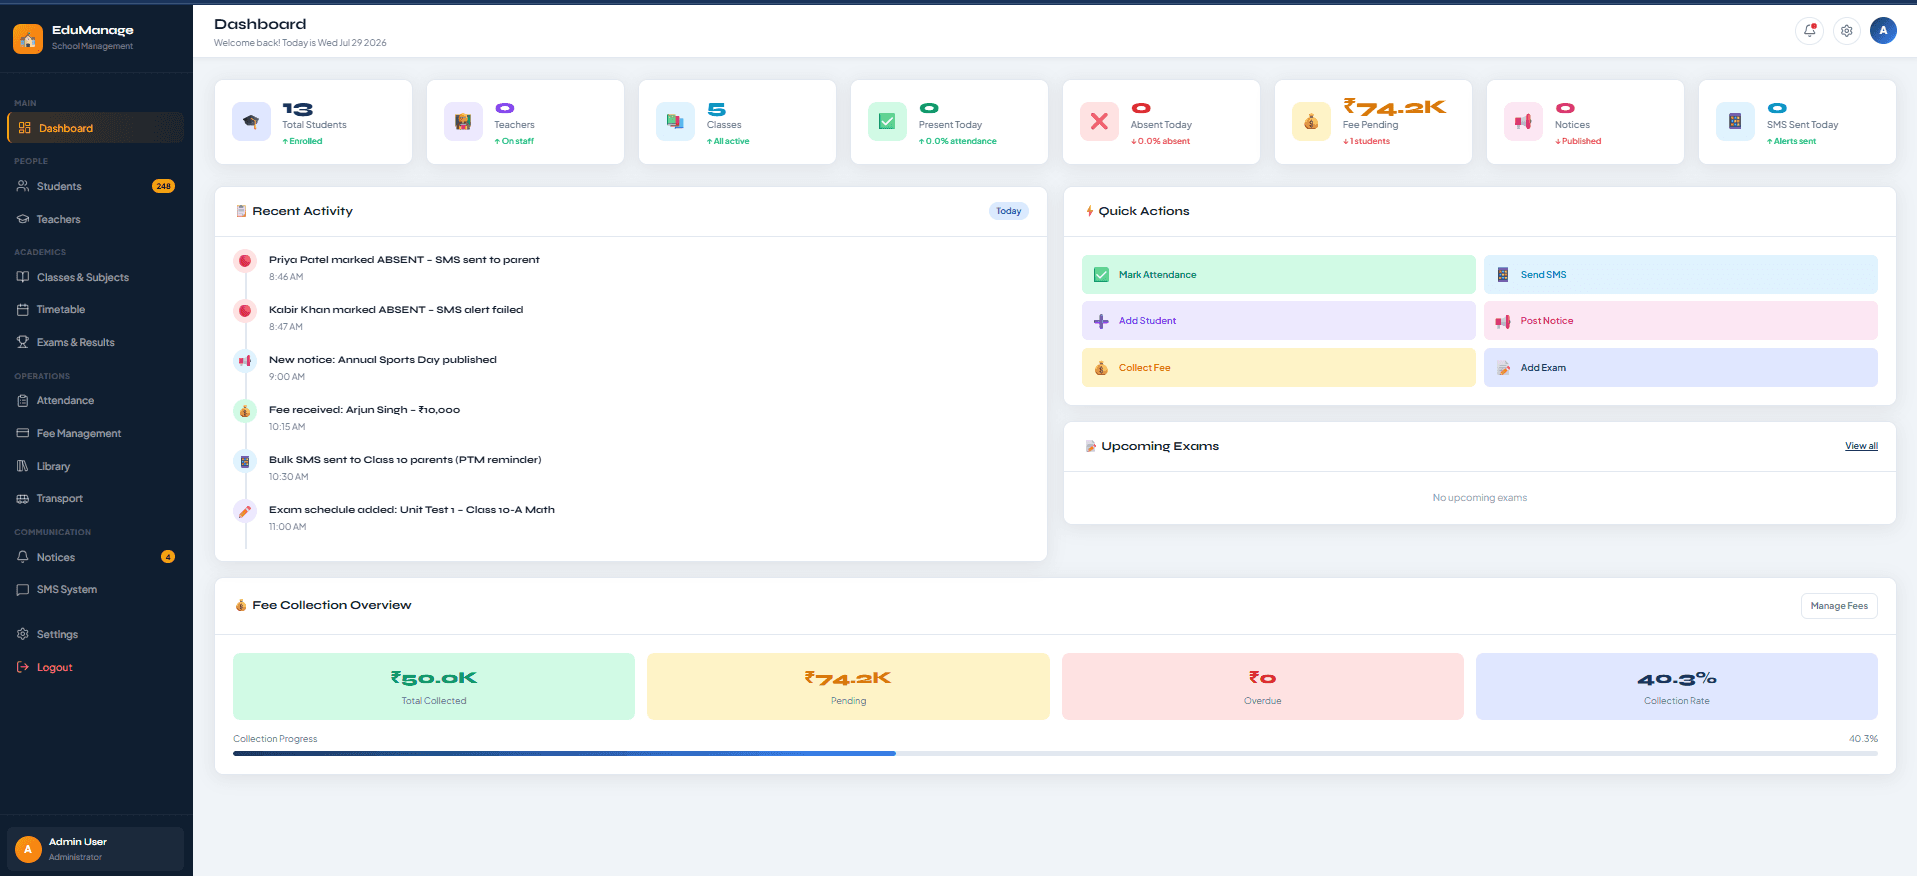Open Dashboard in the sidebar
The image size is (1917, 876).
point(96,128)
